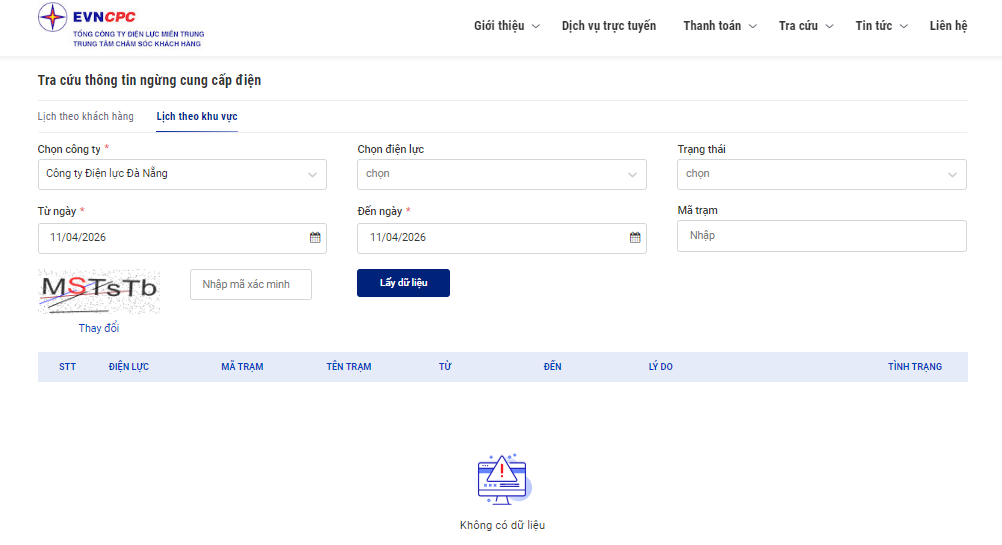
Task: Open Dịch vụ trực tuyến menu item
Action: (x=609, y=26)
